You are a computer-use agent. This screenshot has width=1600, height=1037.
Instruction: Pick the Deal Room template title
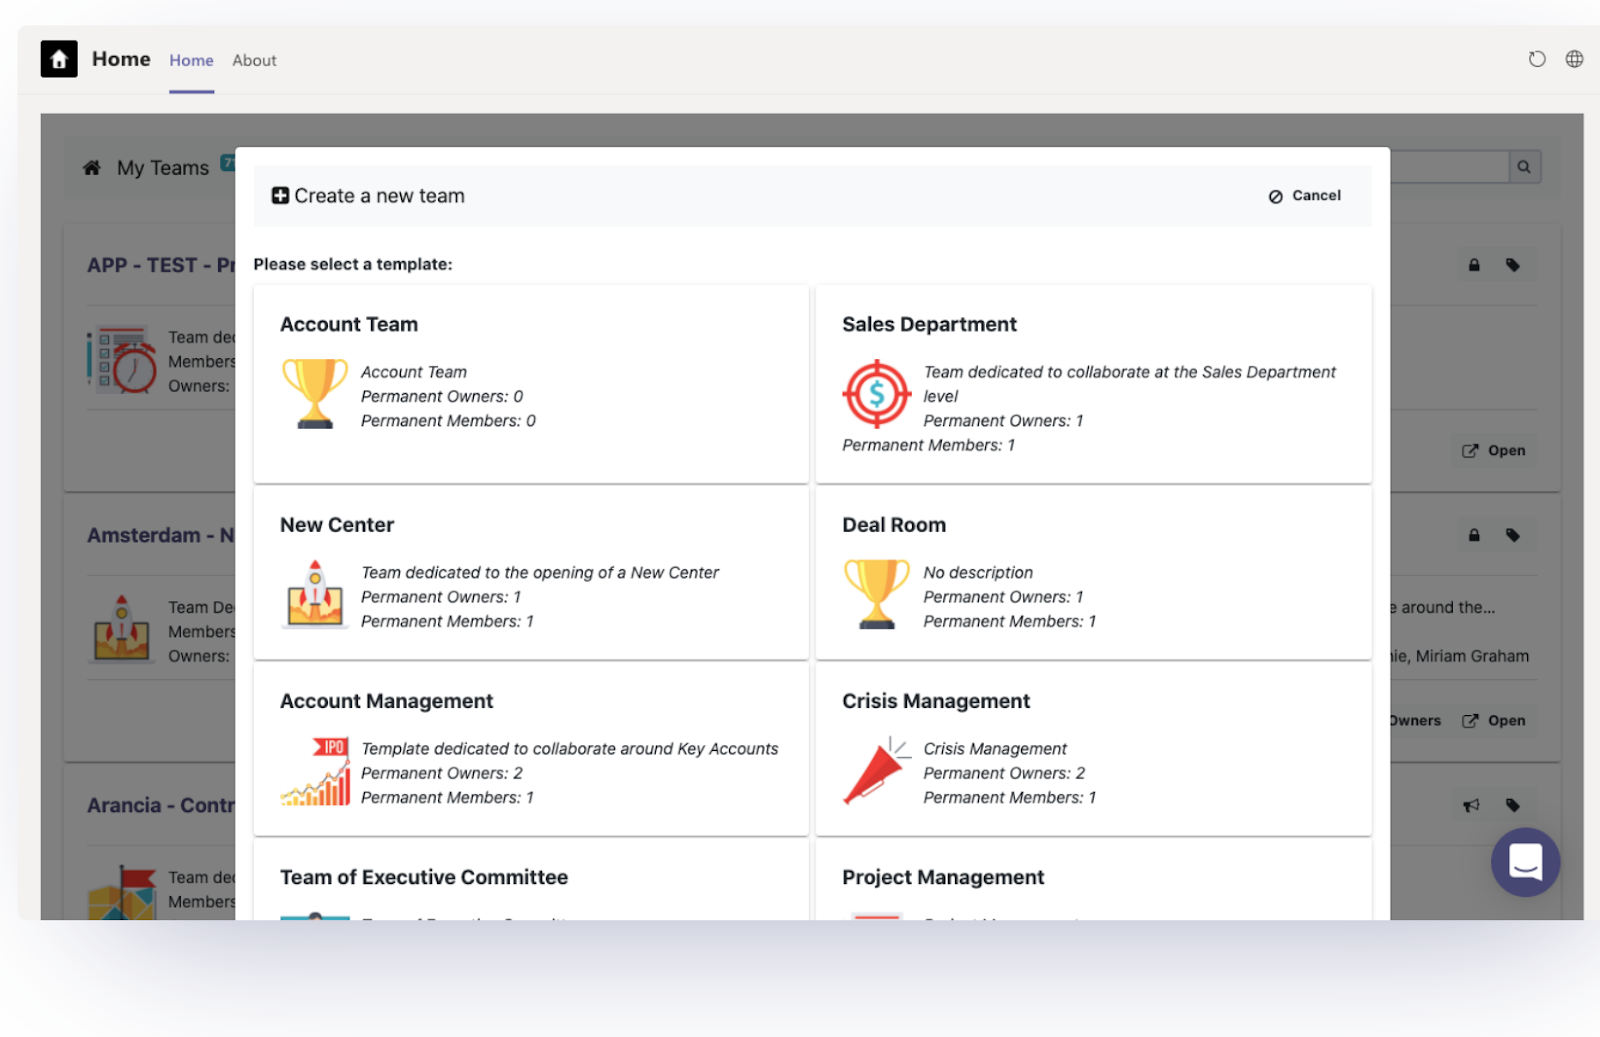click(x=894, y=525)
